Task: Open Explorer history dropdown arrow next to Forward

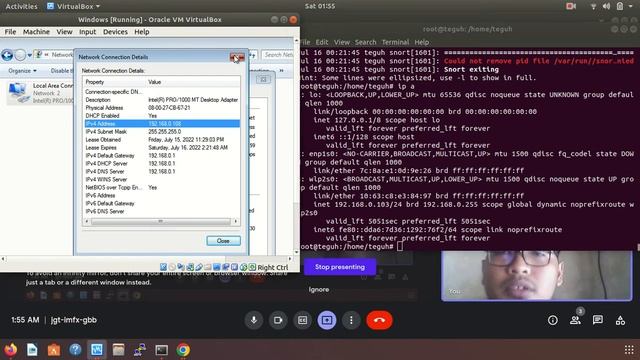Action: (30, 55)
